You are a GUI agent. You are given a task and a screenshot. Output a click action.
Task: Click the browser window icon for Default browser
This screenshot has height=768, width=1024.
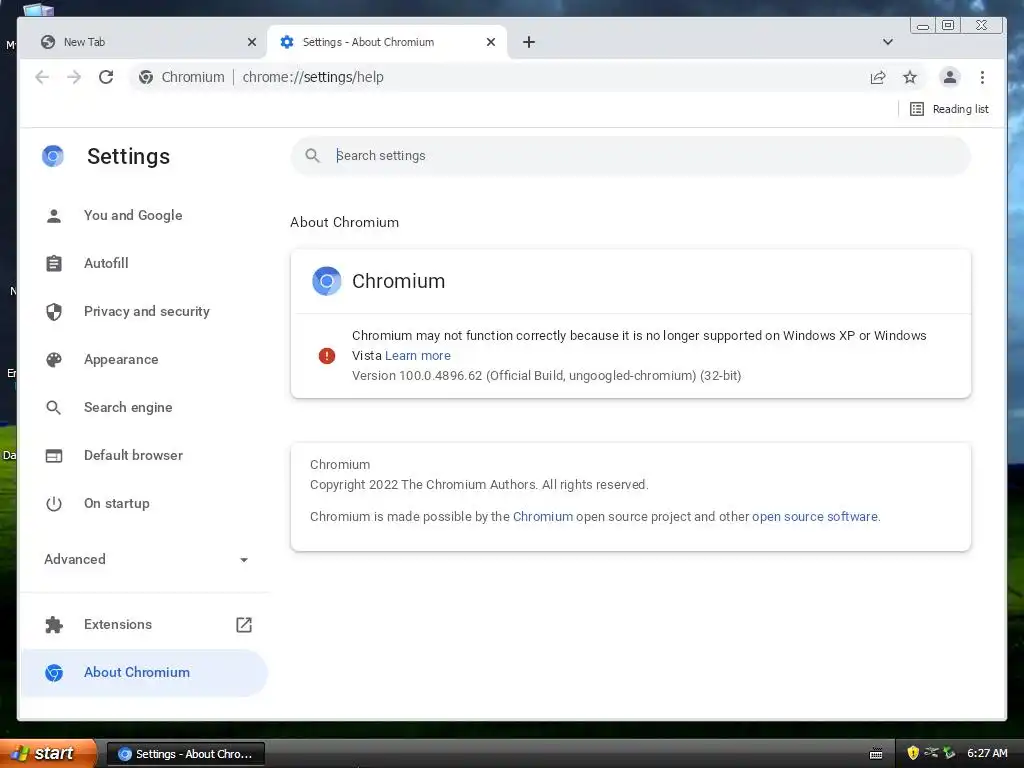point(54,455)
